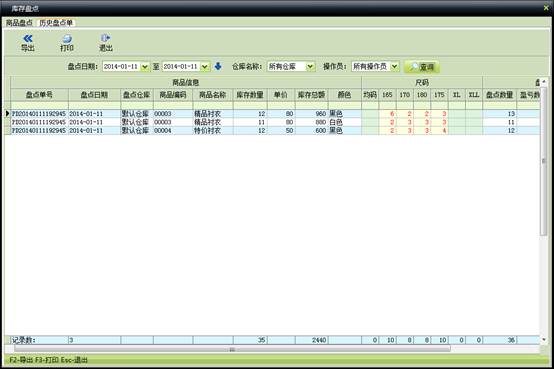Click the 库存数量 column header
The image size is (554, 369).
point(250,95)
